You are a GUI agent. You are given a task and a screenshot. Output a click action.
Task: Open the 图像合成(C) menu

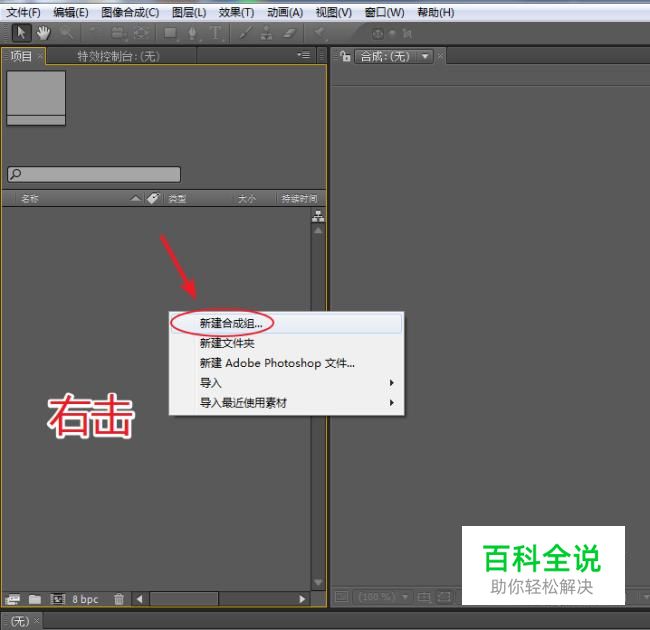point(130,12)
